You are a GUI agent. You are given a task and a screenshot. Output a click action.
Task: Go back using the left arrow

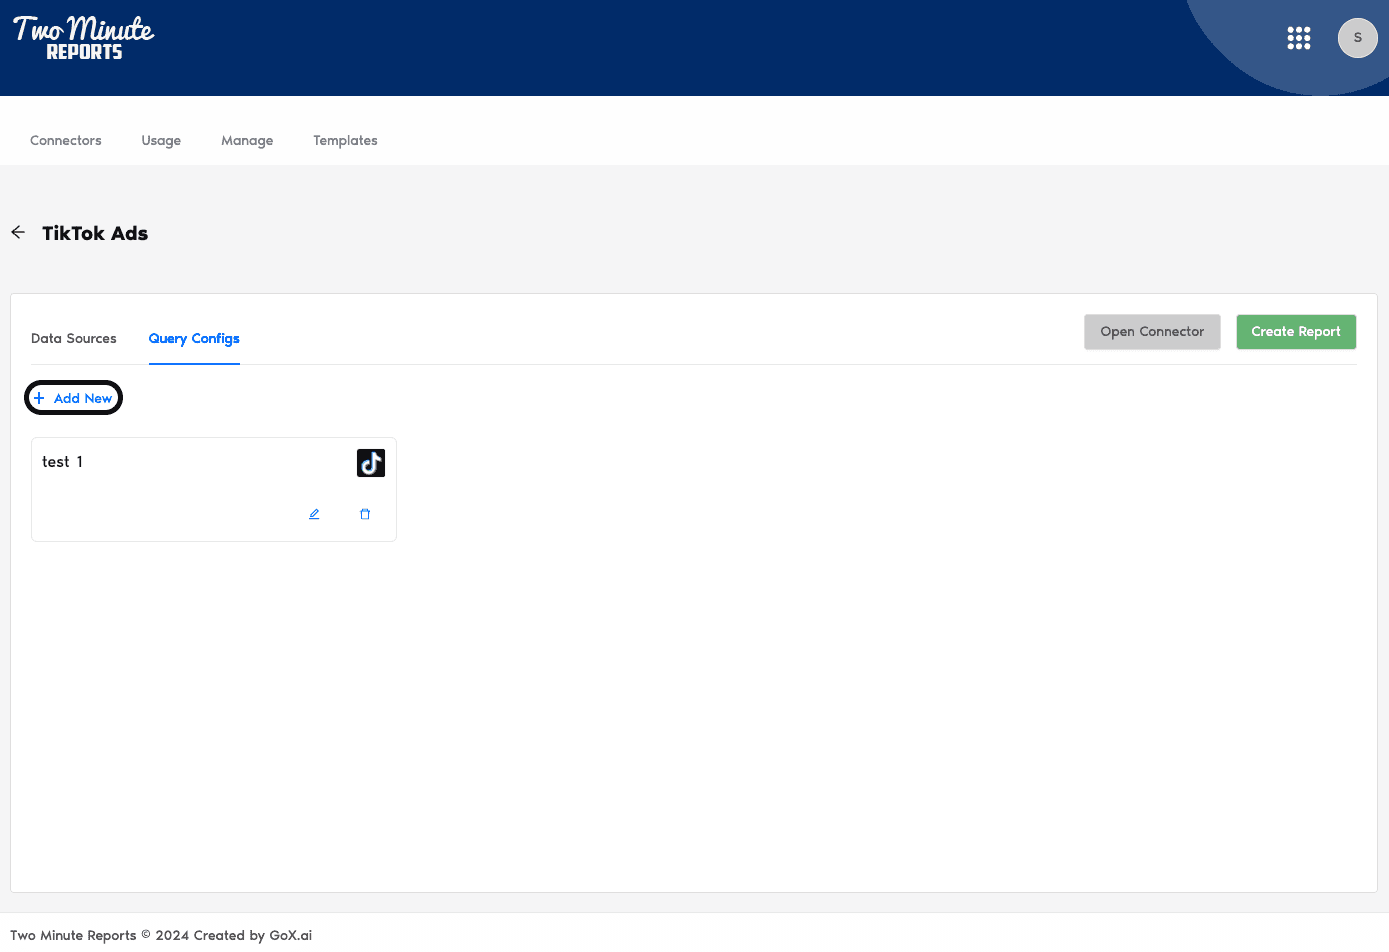coord(18,232)
